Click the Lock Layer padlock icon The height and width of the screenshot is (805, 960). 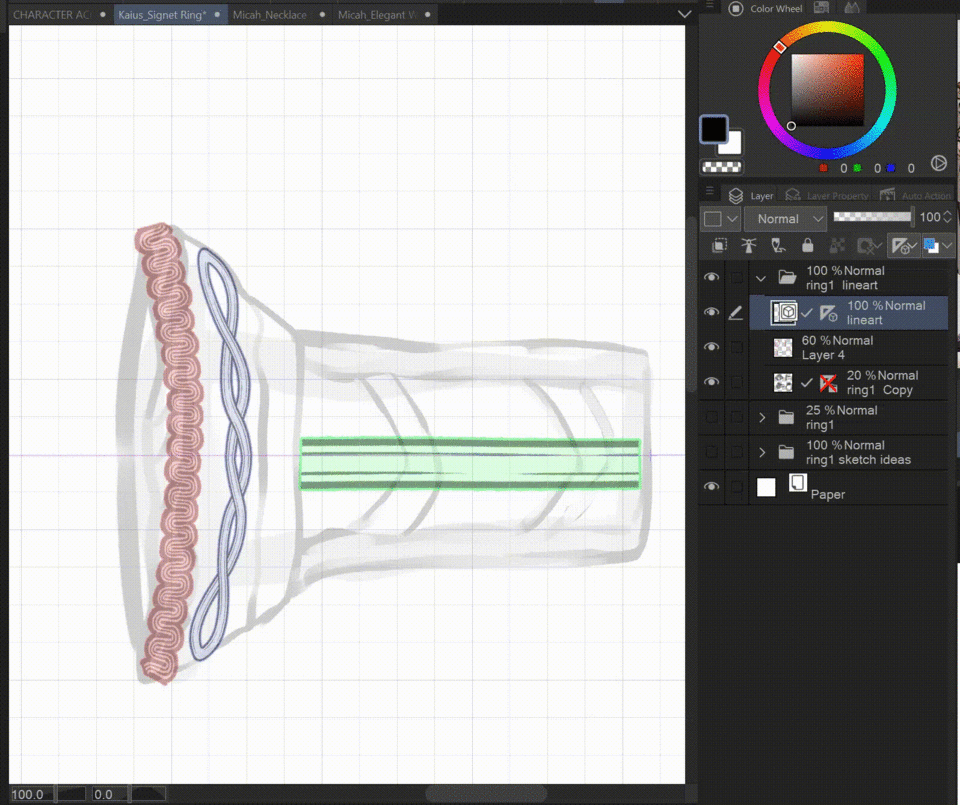(x=808, y=246)
